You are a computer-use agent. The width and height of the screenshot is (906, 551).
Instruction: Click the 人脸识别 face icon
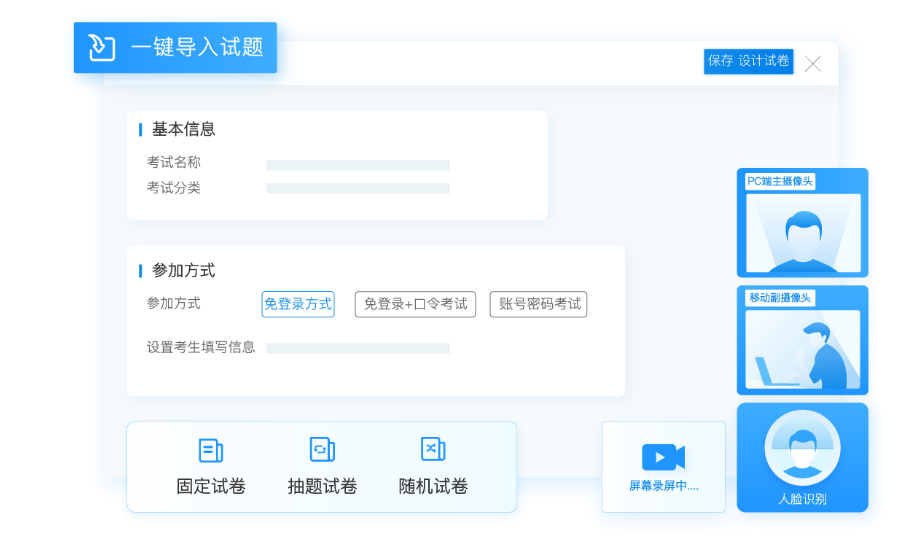click(x=802, y=446)
